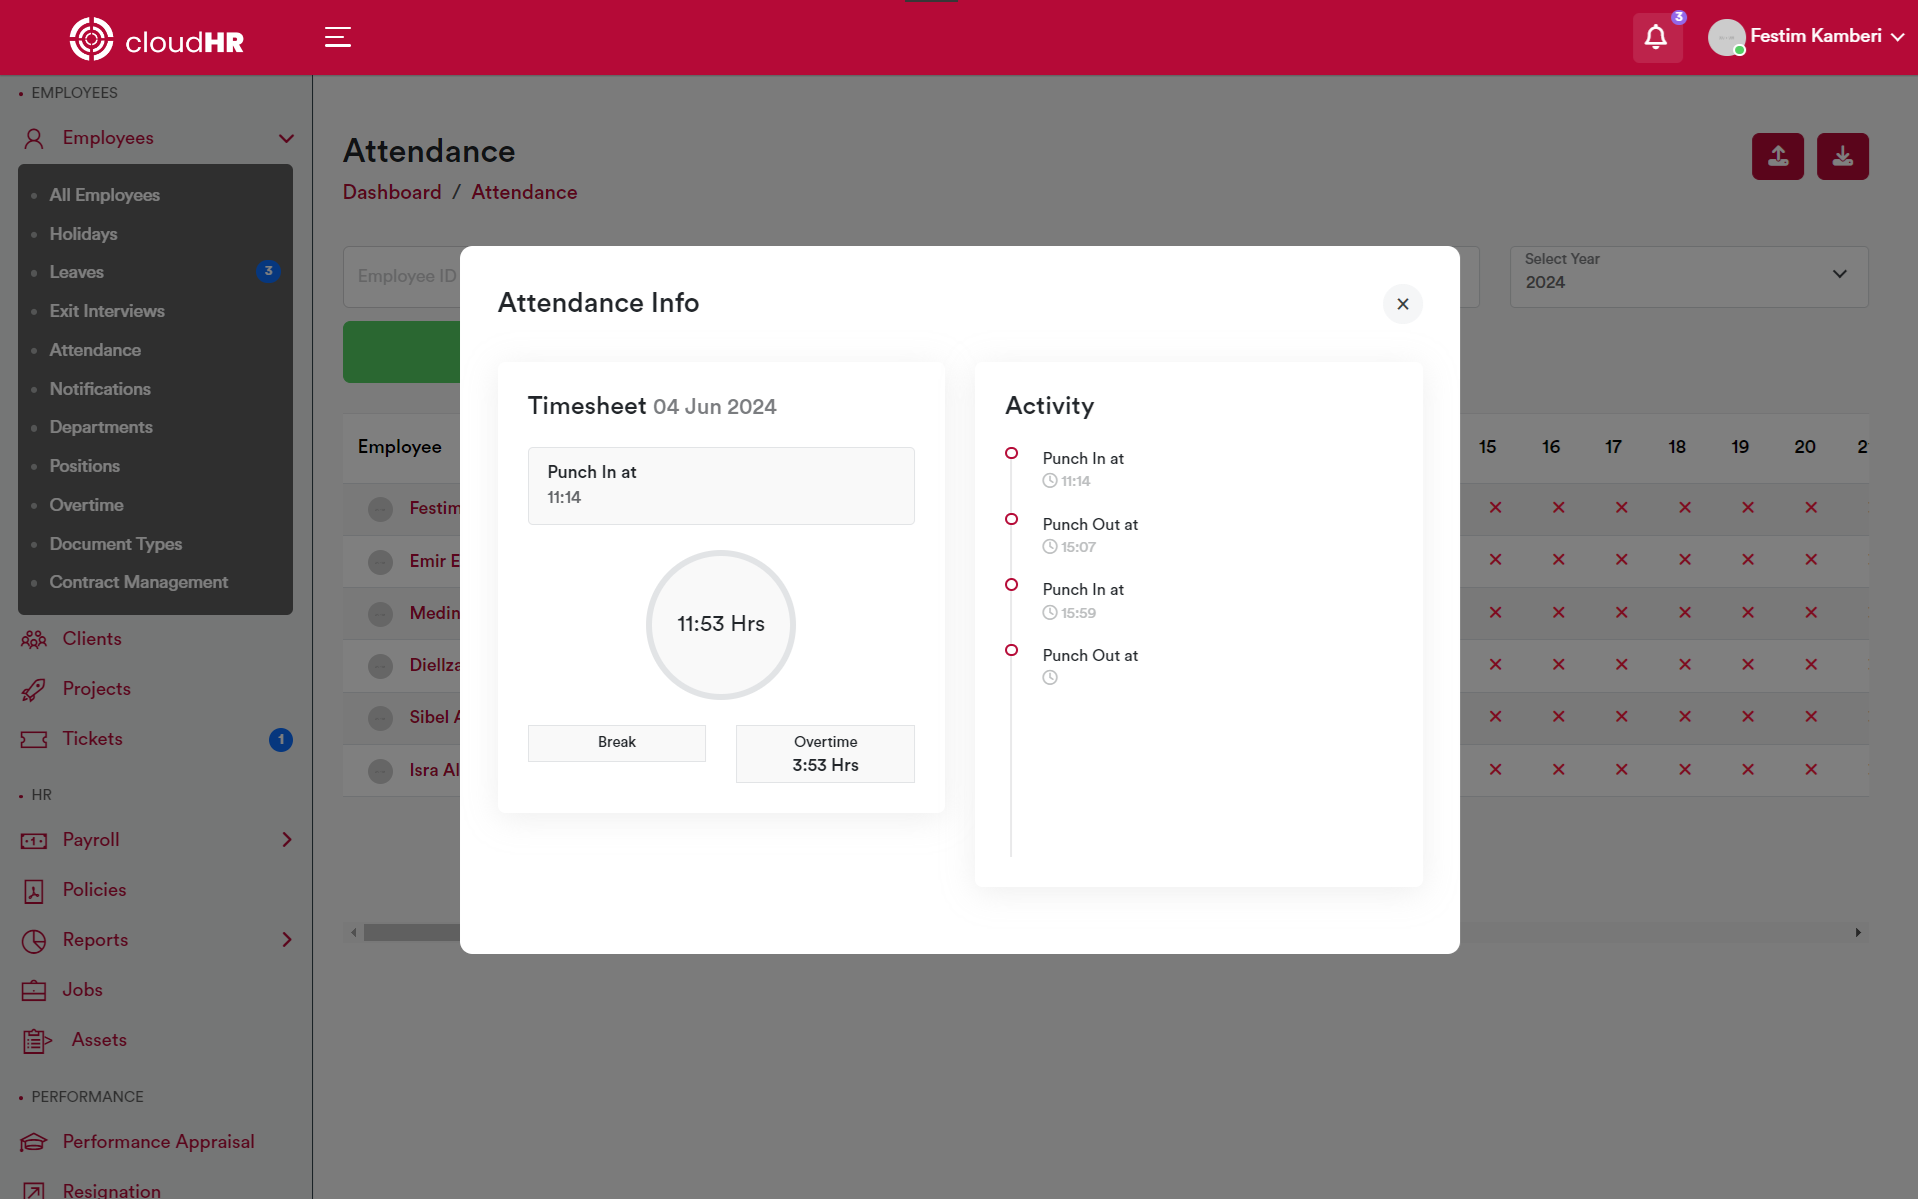The width and height of the screenshot is (1918, 1199).
Task: Toggle the hamburger sidebar menu
Action: 338,38
